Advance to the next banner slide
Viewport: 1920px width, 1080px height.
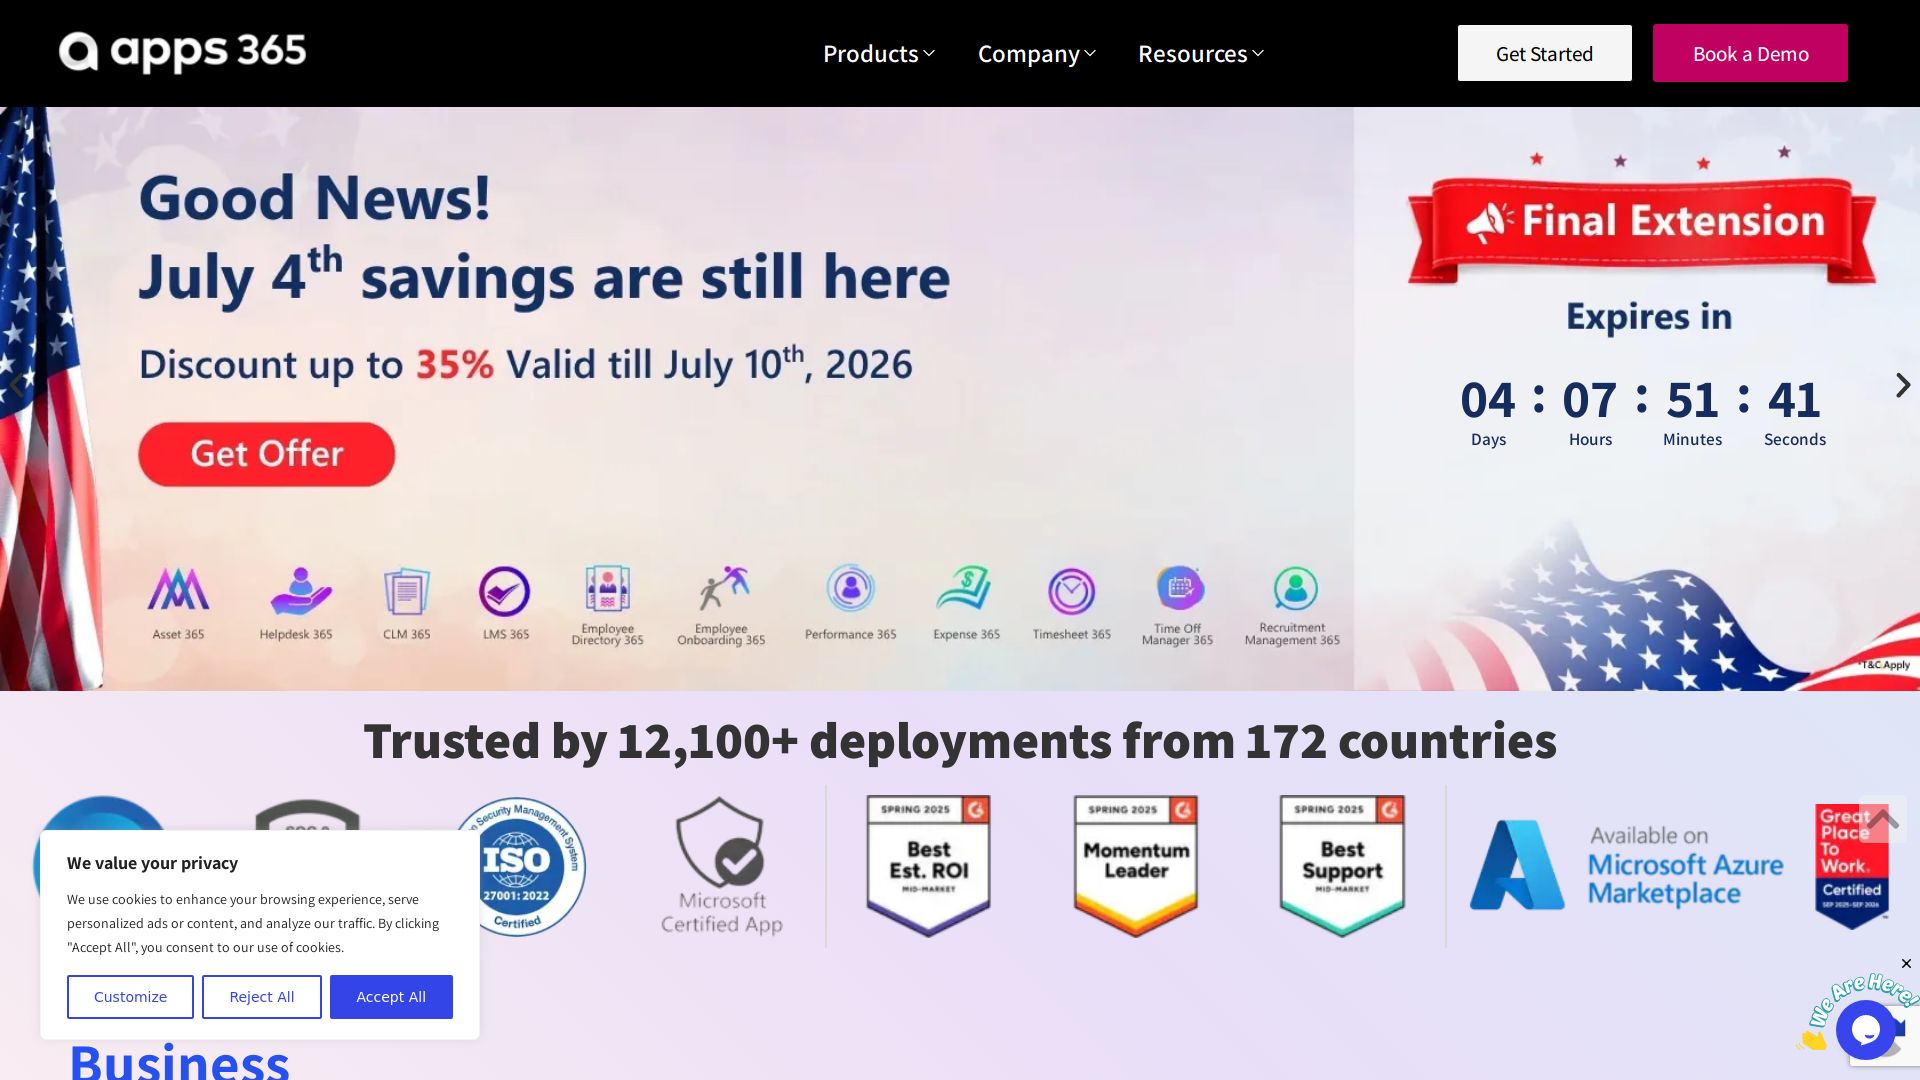click(x=1902, y=385)
